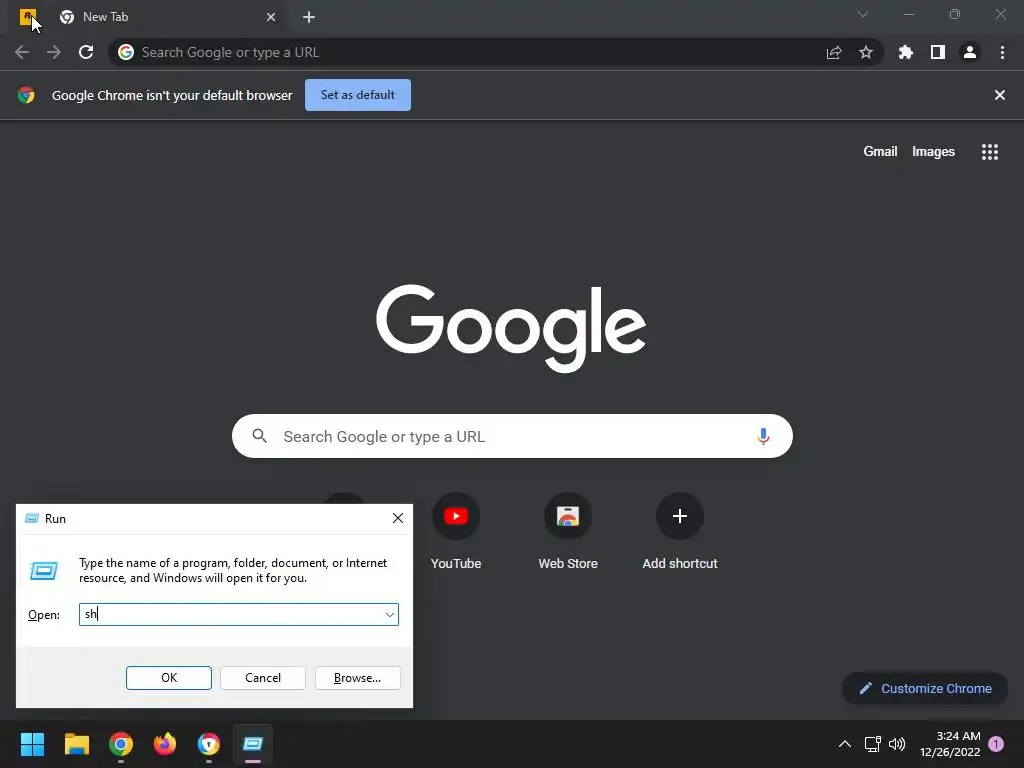
Task: Start voice search with microphone icon
Action: click(x=763, y=436)
